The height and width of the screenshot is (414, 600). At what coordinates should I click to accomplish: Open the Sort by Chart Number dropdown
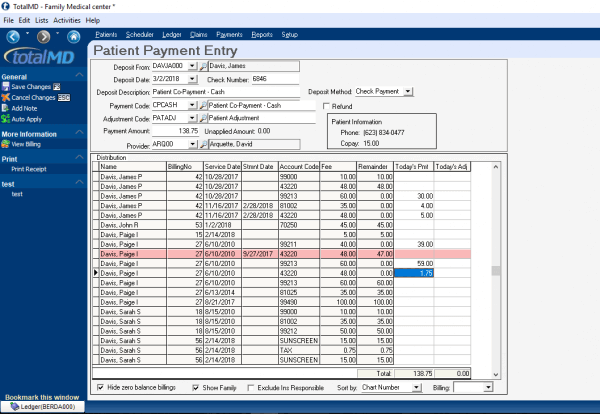pyautogui.click(x=417, y=388)
